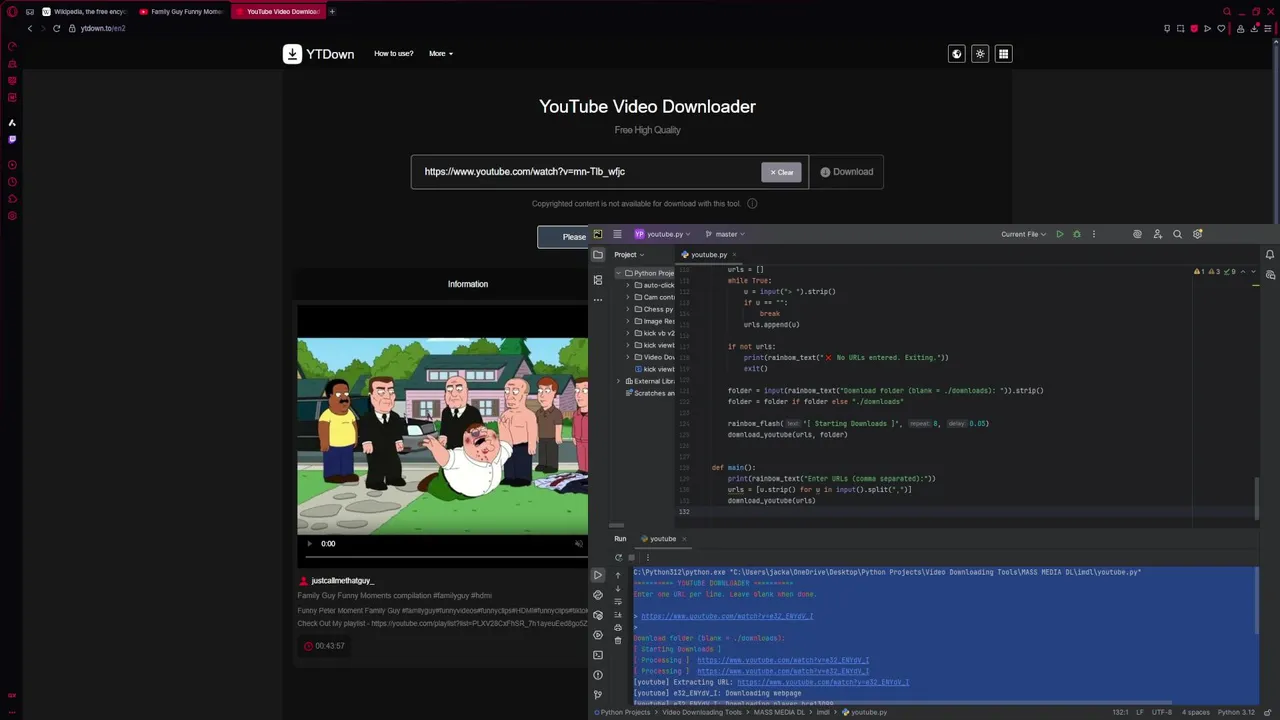Clear all Run console output (trash)

coord(618,640)
